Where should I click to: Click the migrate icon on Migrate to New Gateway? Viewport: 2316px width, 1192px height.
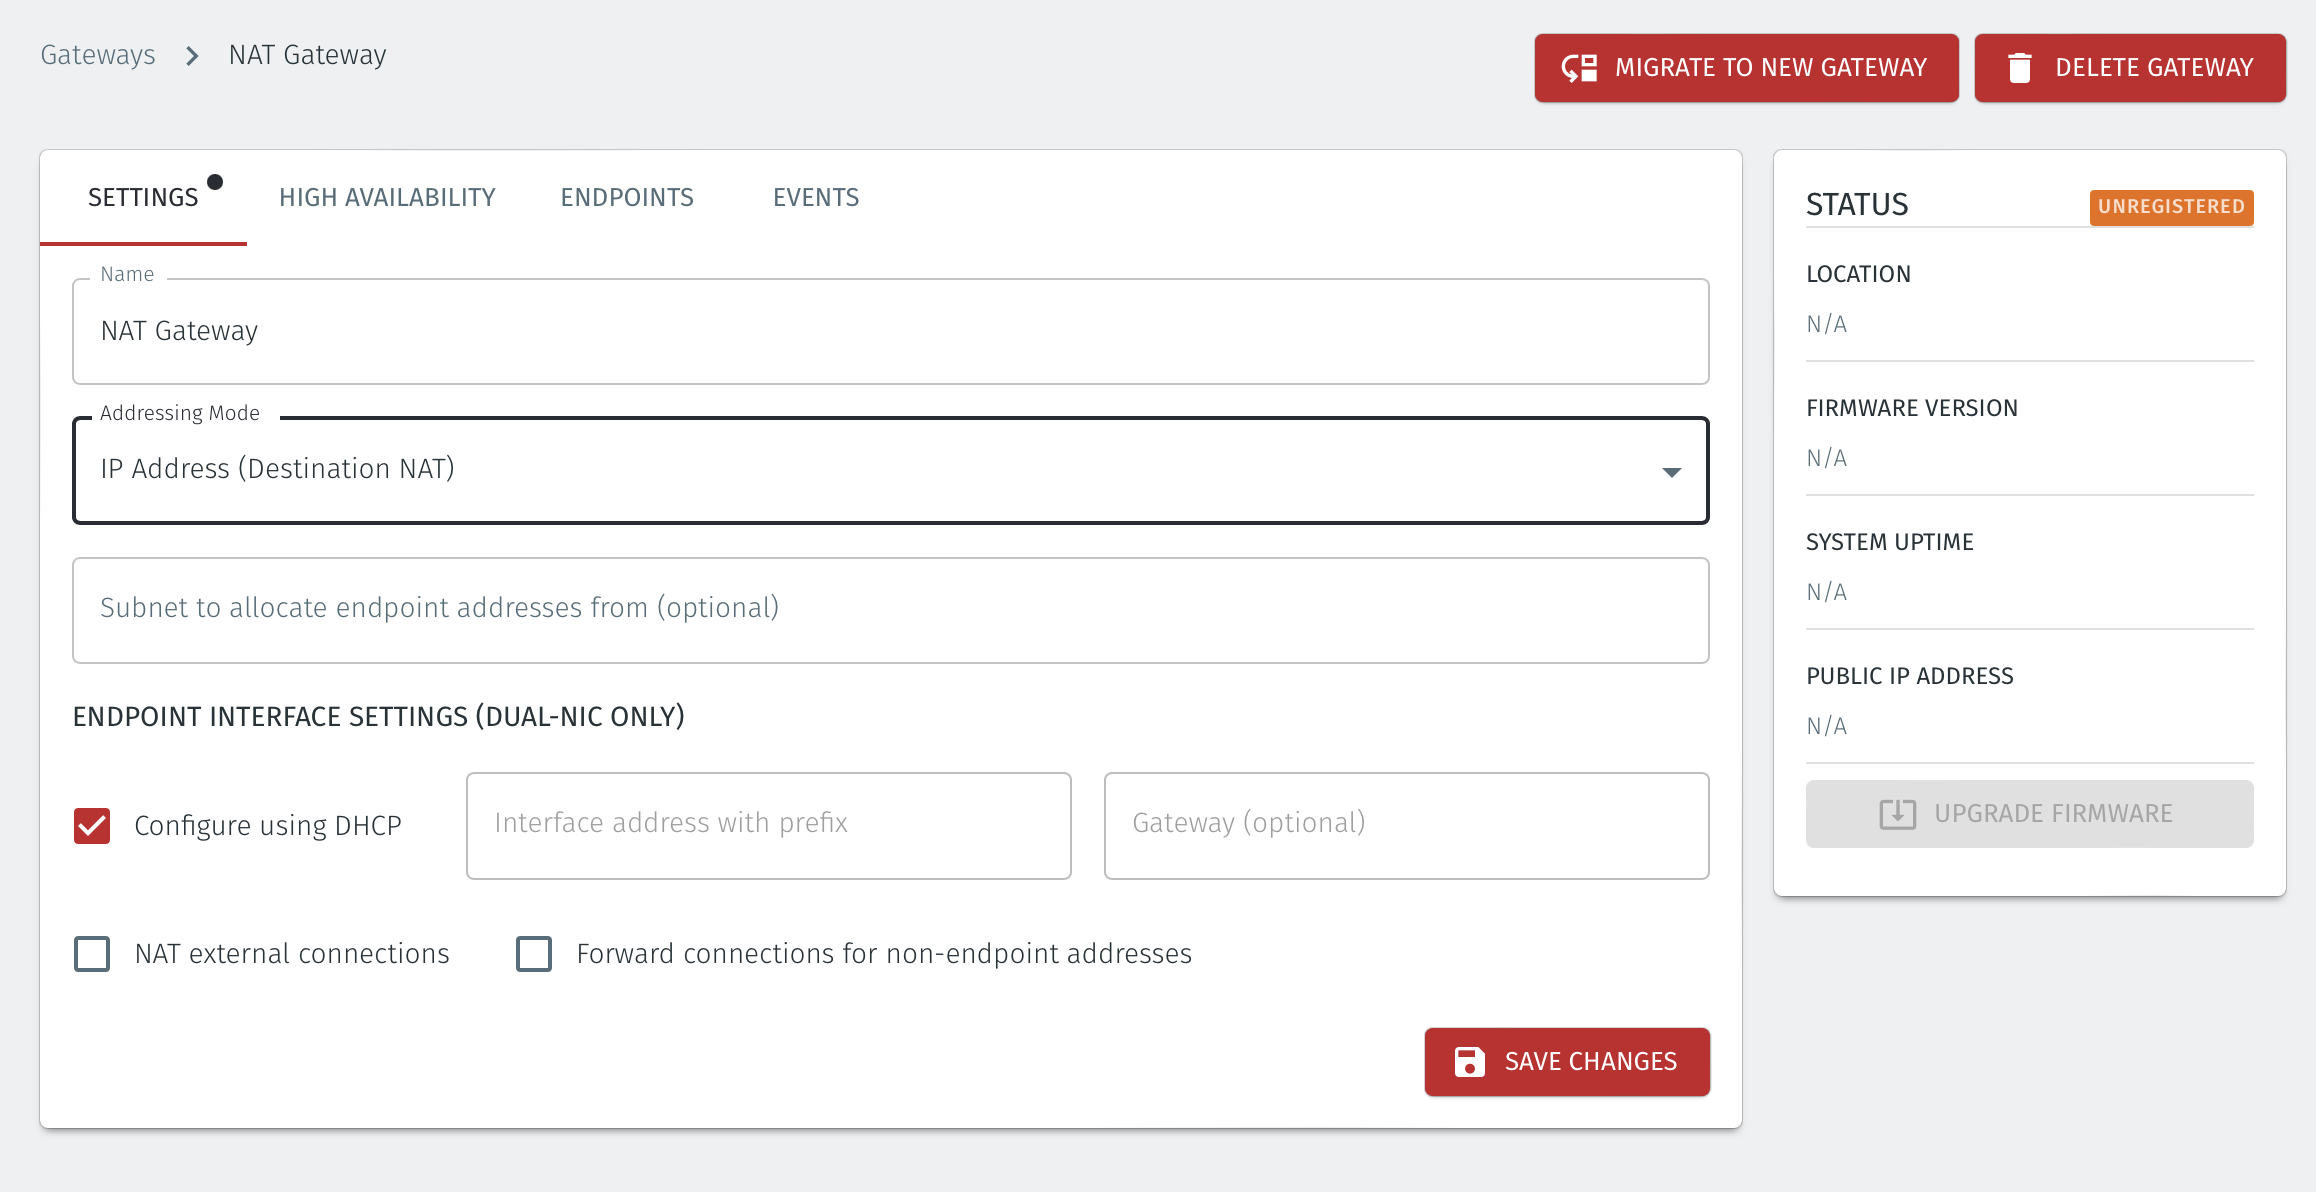tap(1580, 67)
